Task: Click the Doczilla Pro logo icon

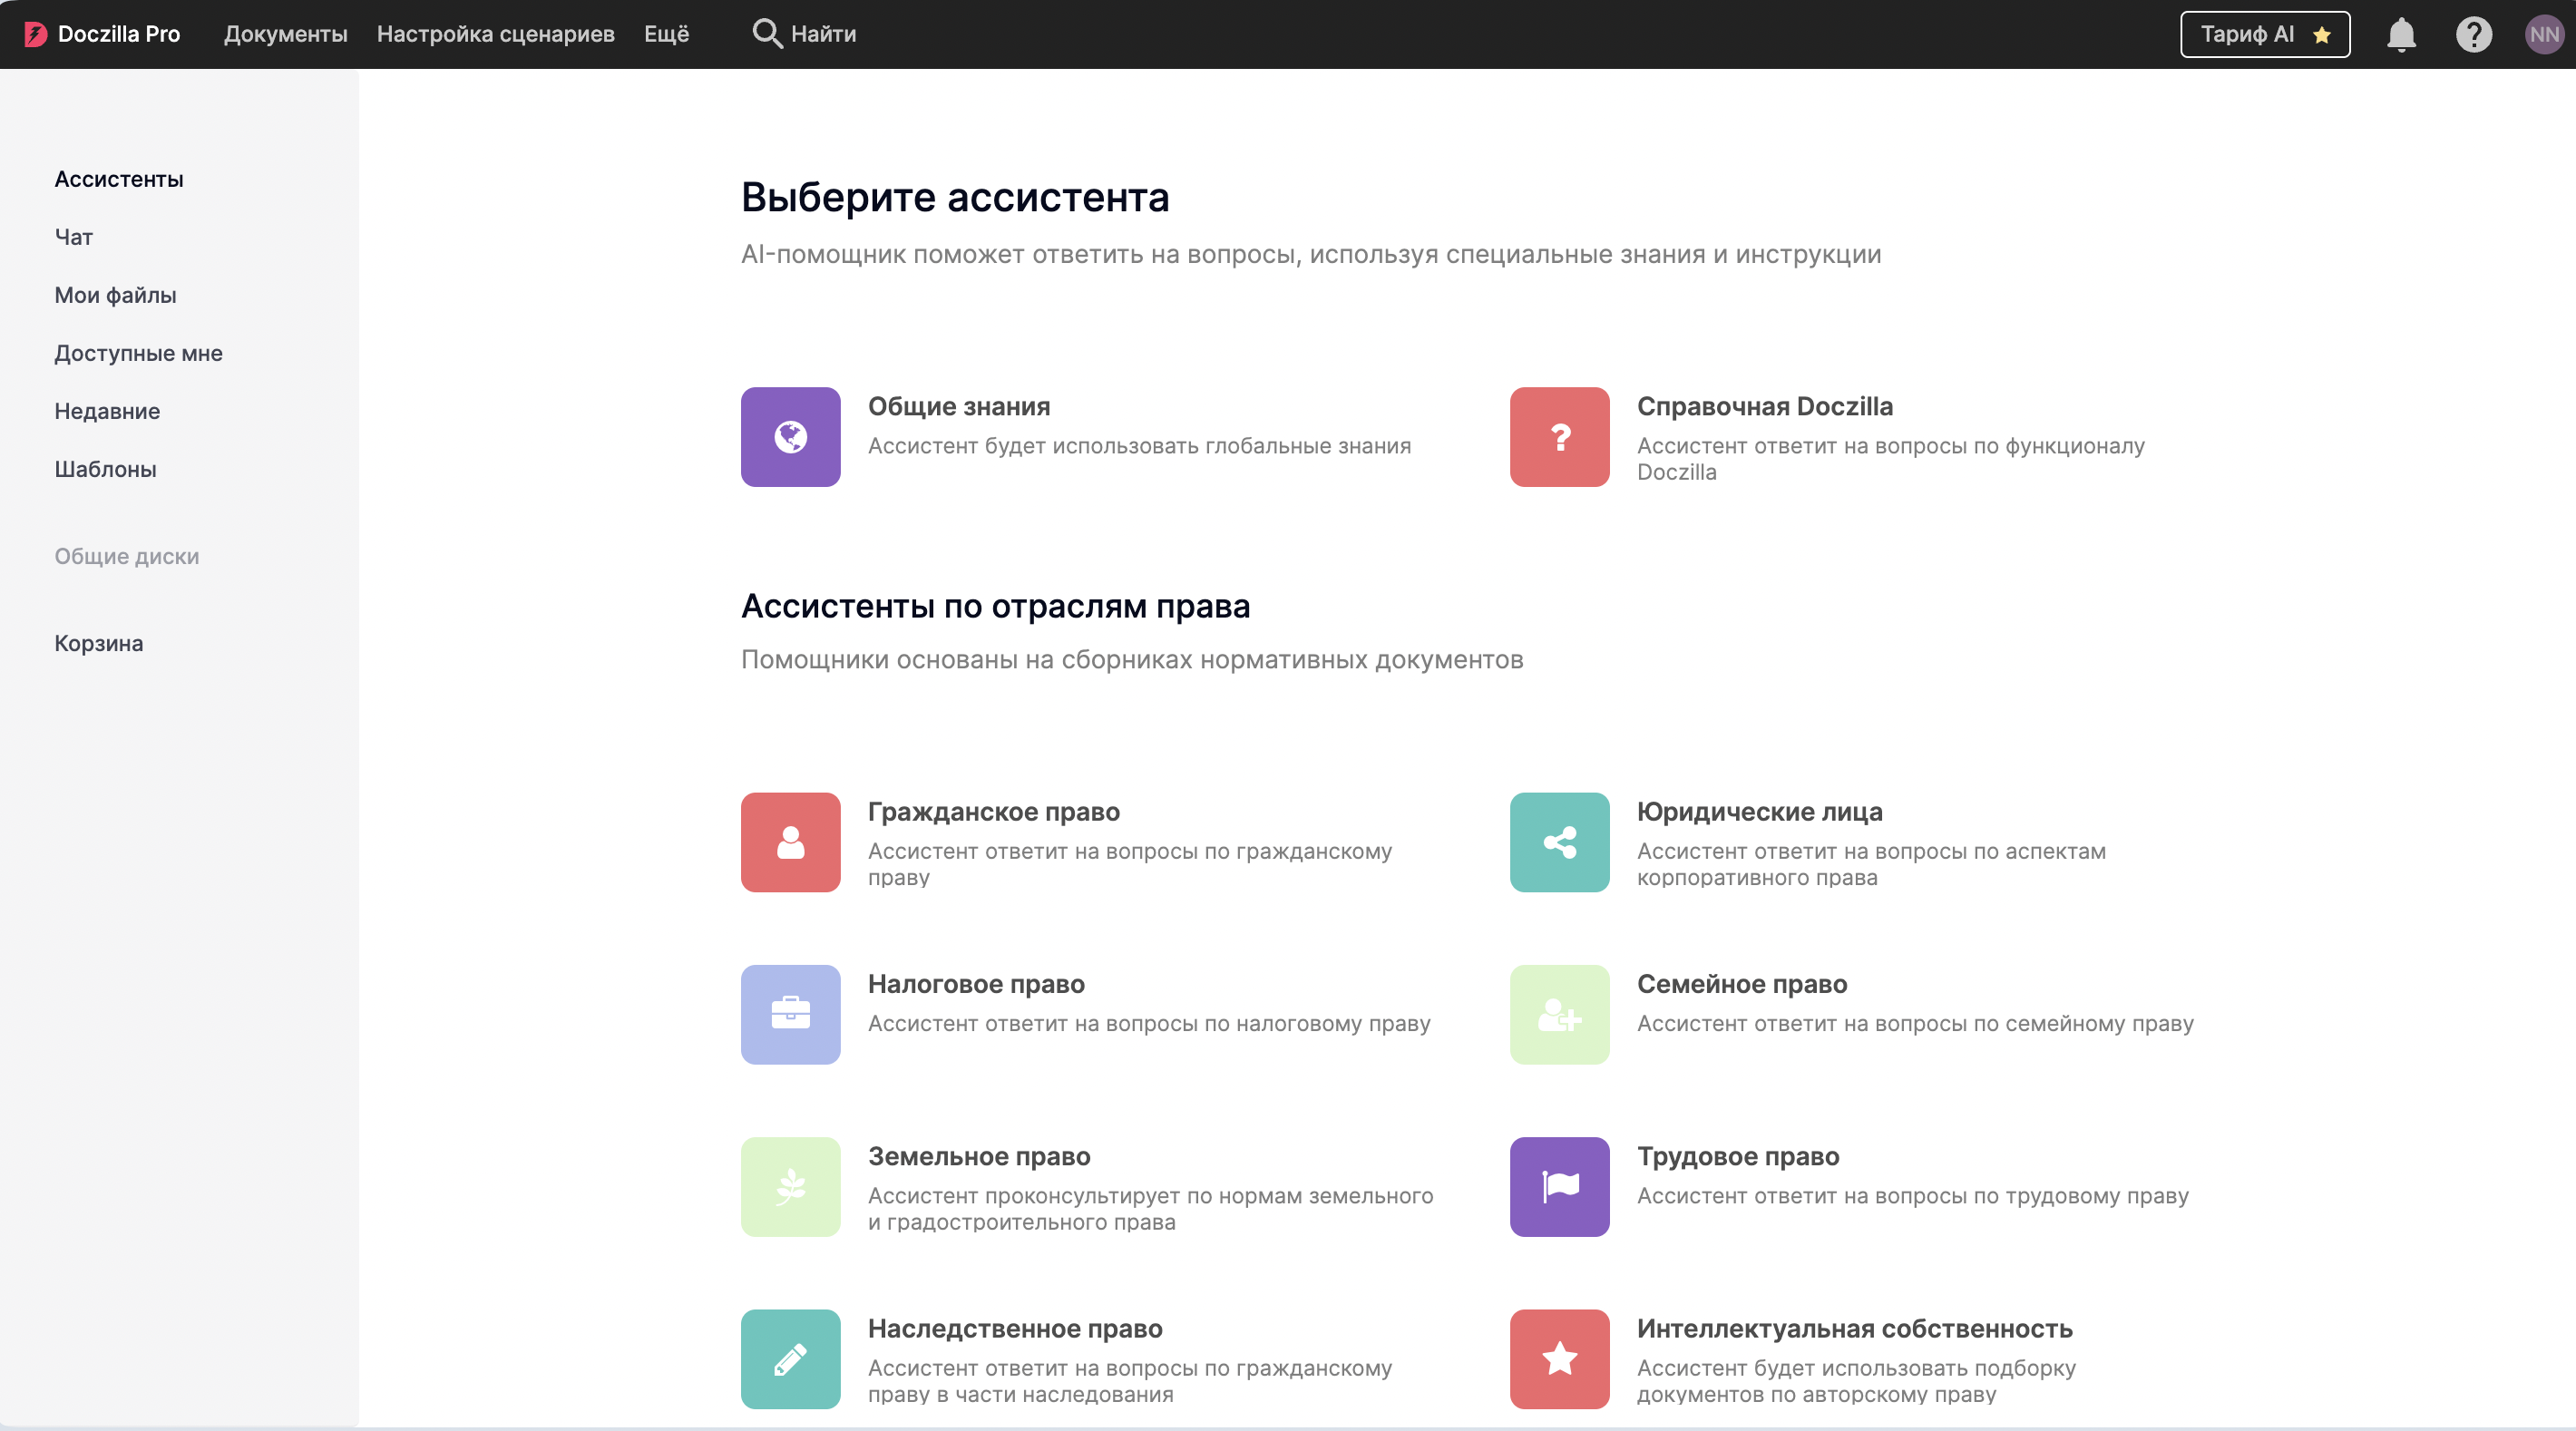Action: 35,34
